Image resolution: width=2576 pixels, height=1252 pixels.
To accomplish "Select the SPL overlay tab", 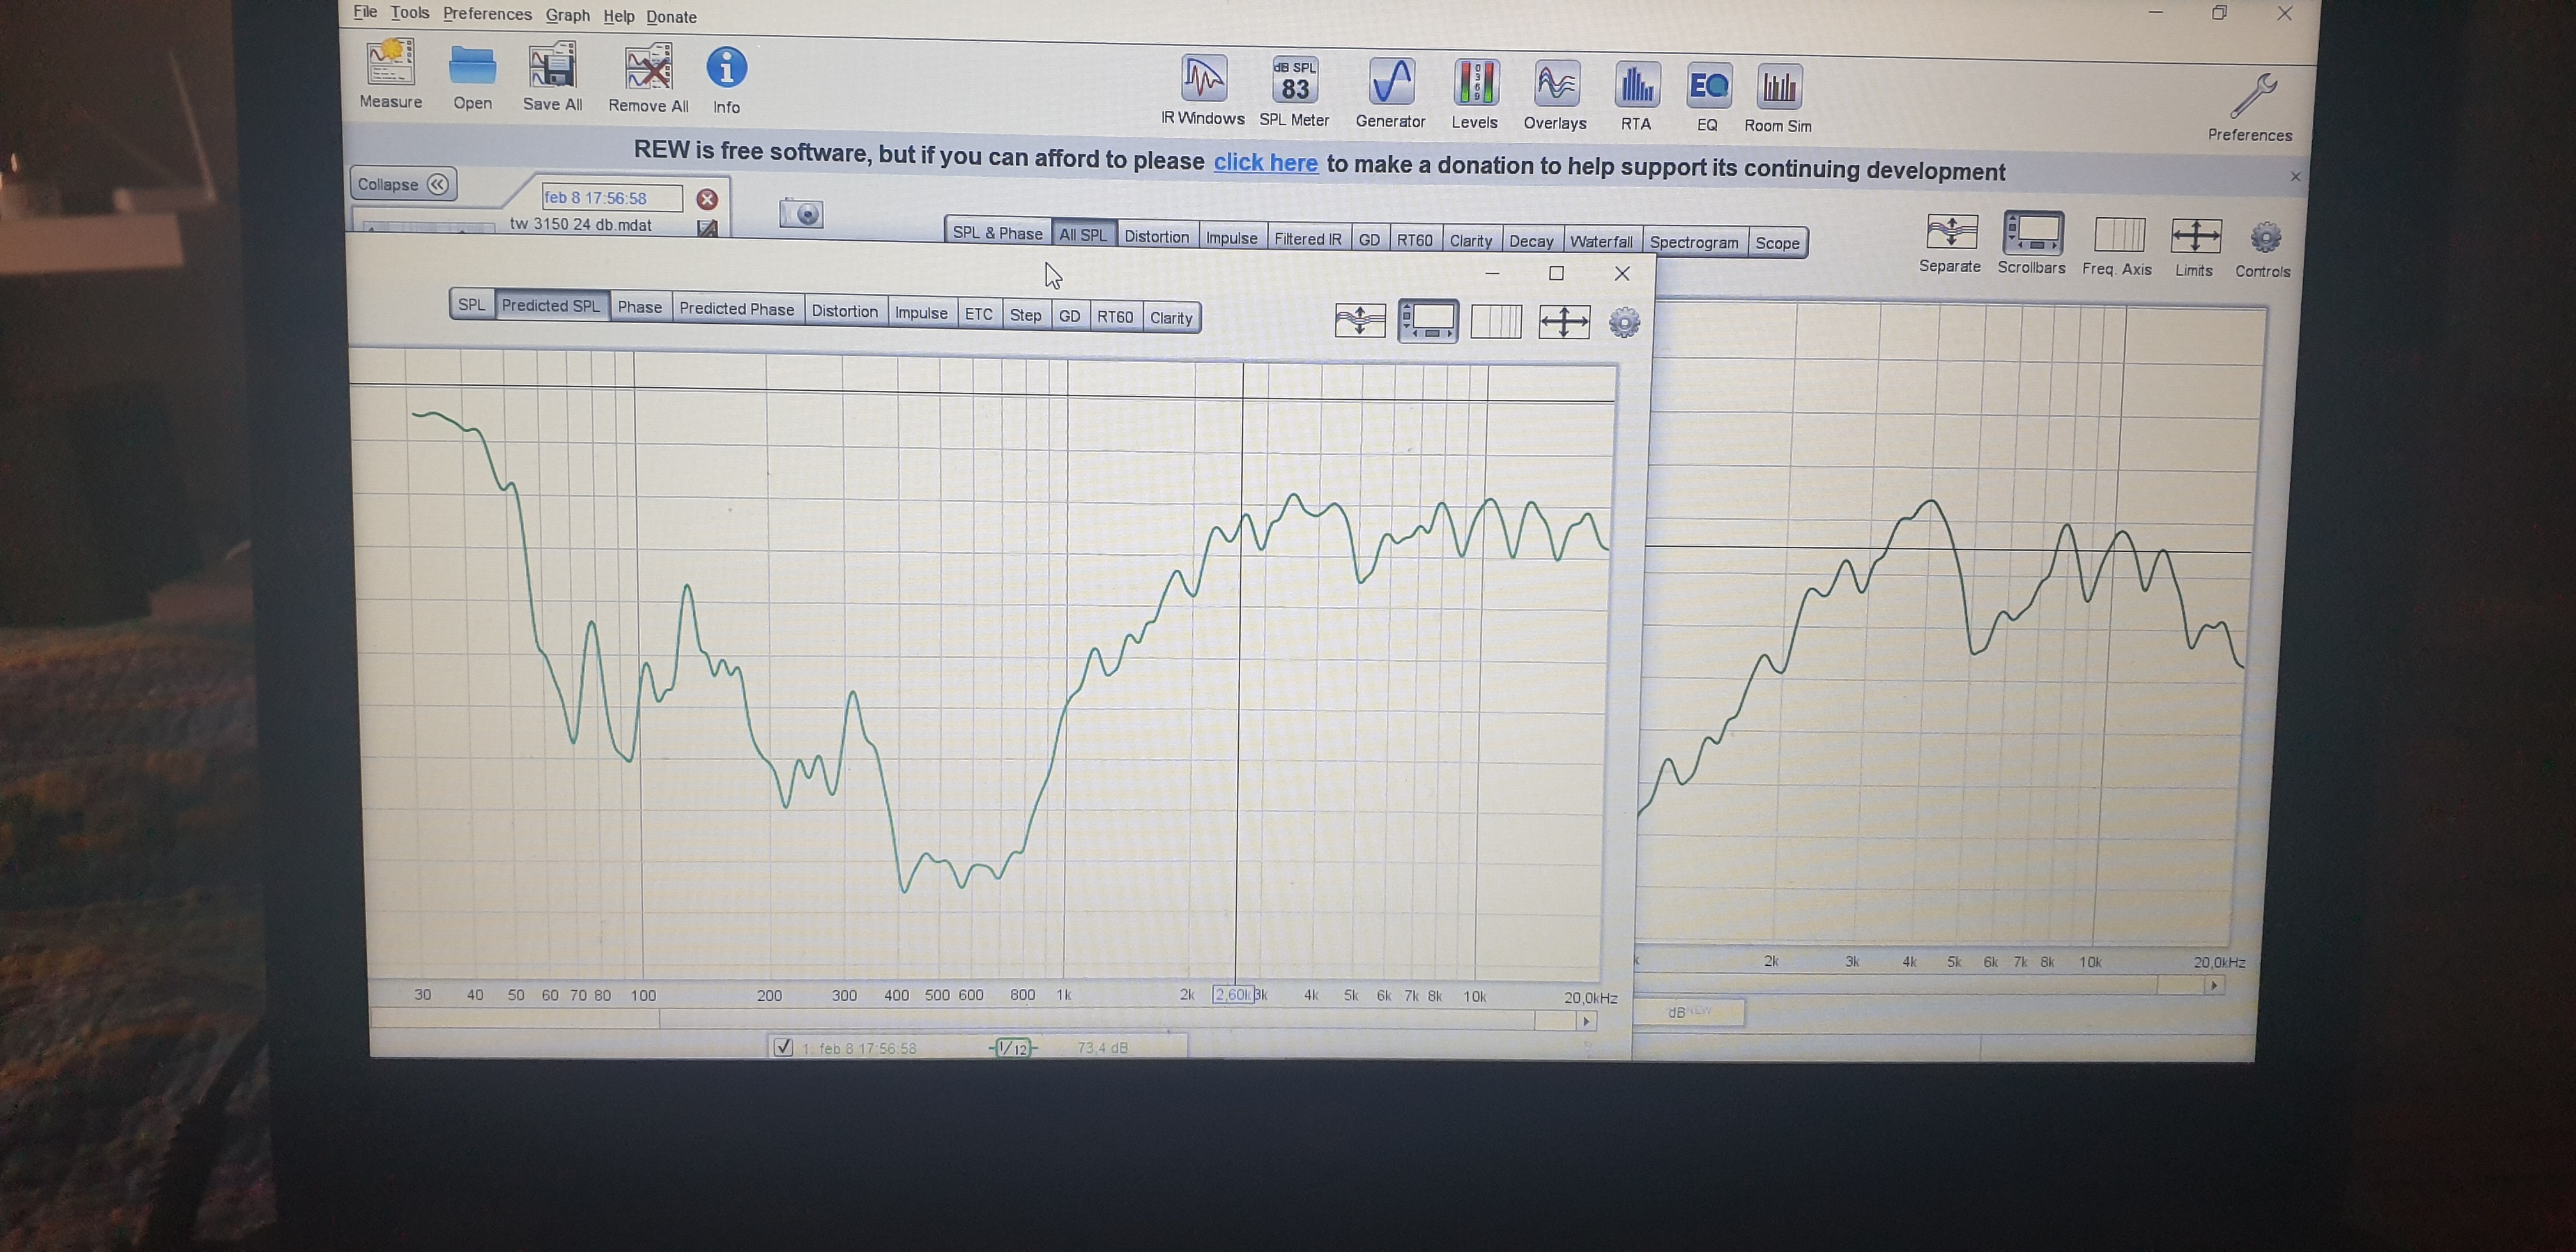I will pos(471,304).
